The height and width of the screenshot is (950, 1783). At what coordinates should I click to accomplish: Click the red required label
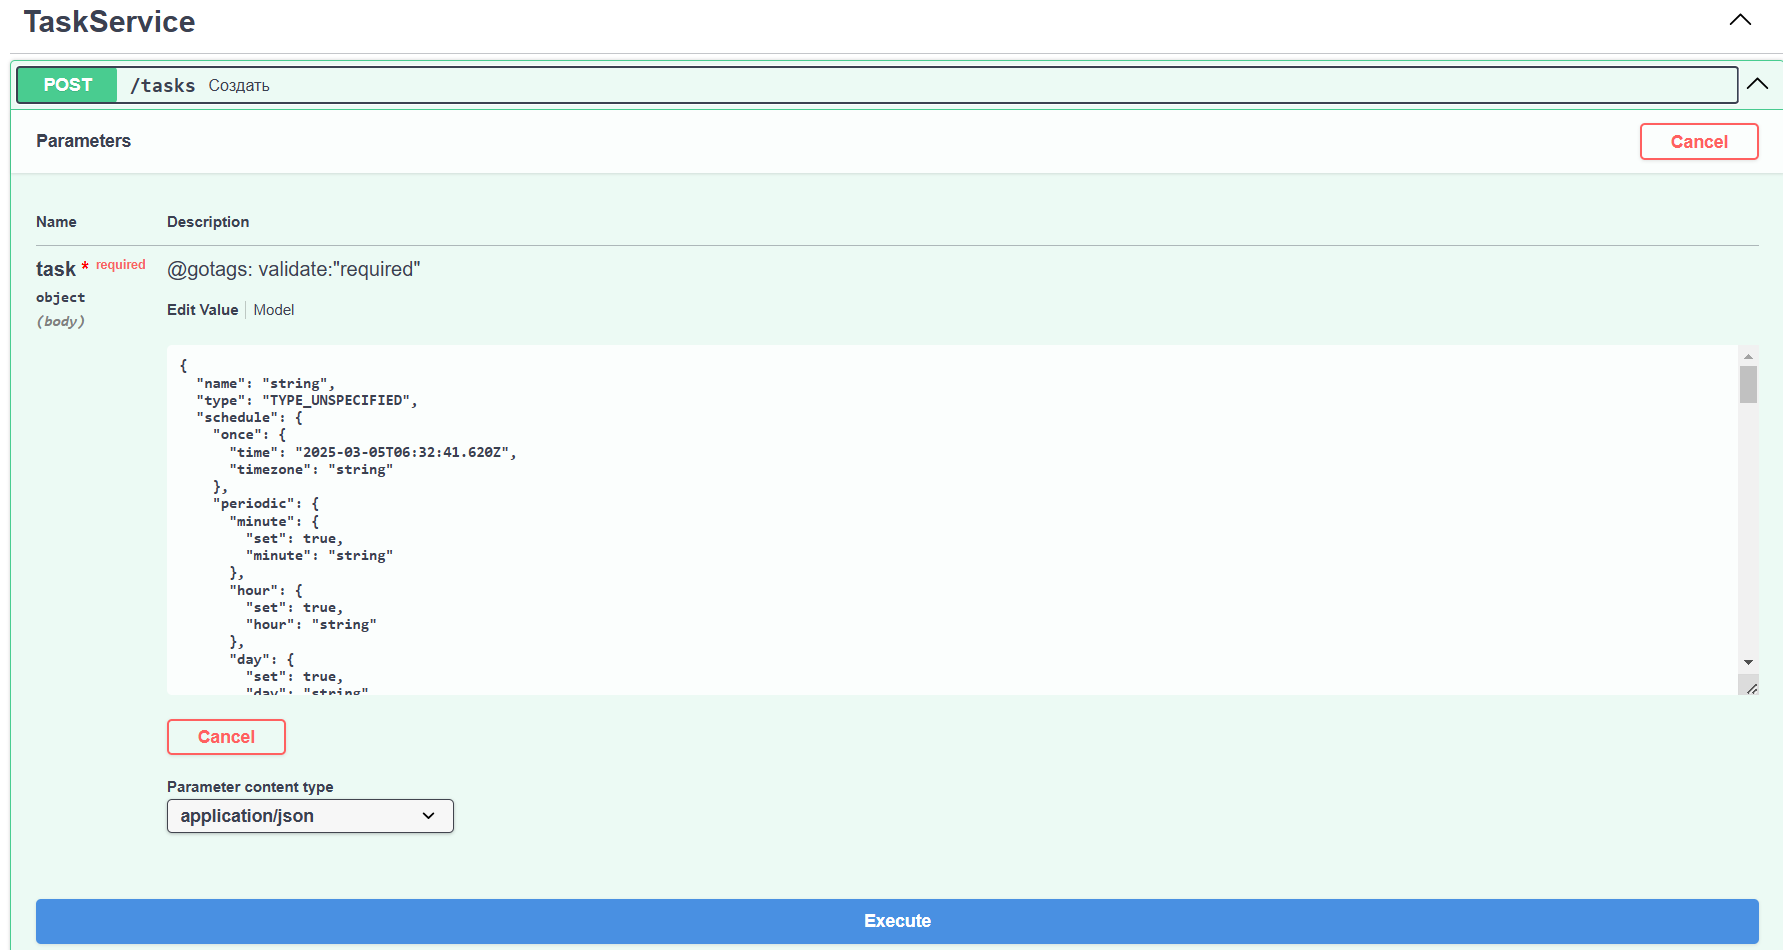[121, 265]
